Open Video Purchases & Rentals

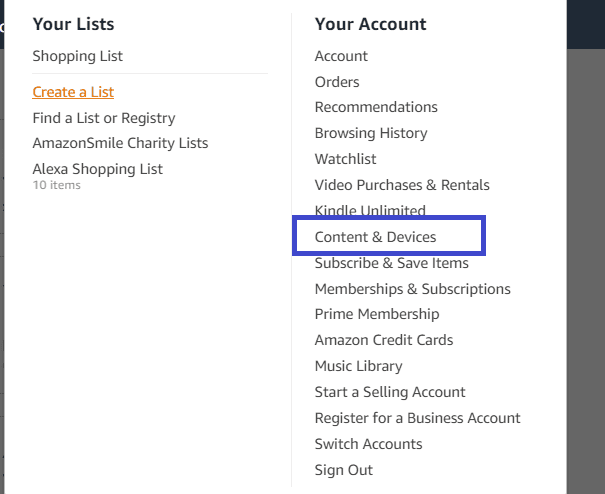402,185
